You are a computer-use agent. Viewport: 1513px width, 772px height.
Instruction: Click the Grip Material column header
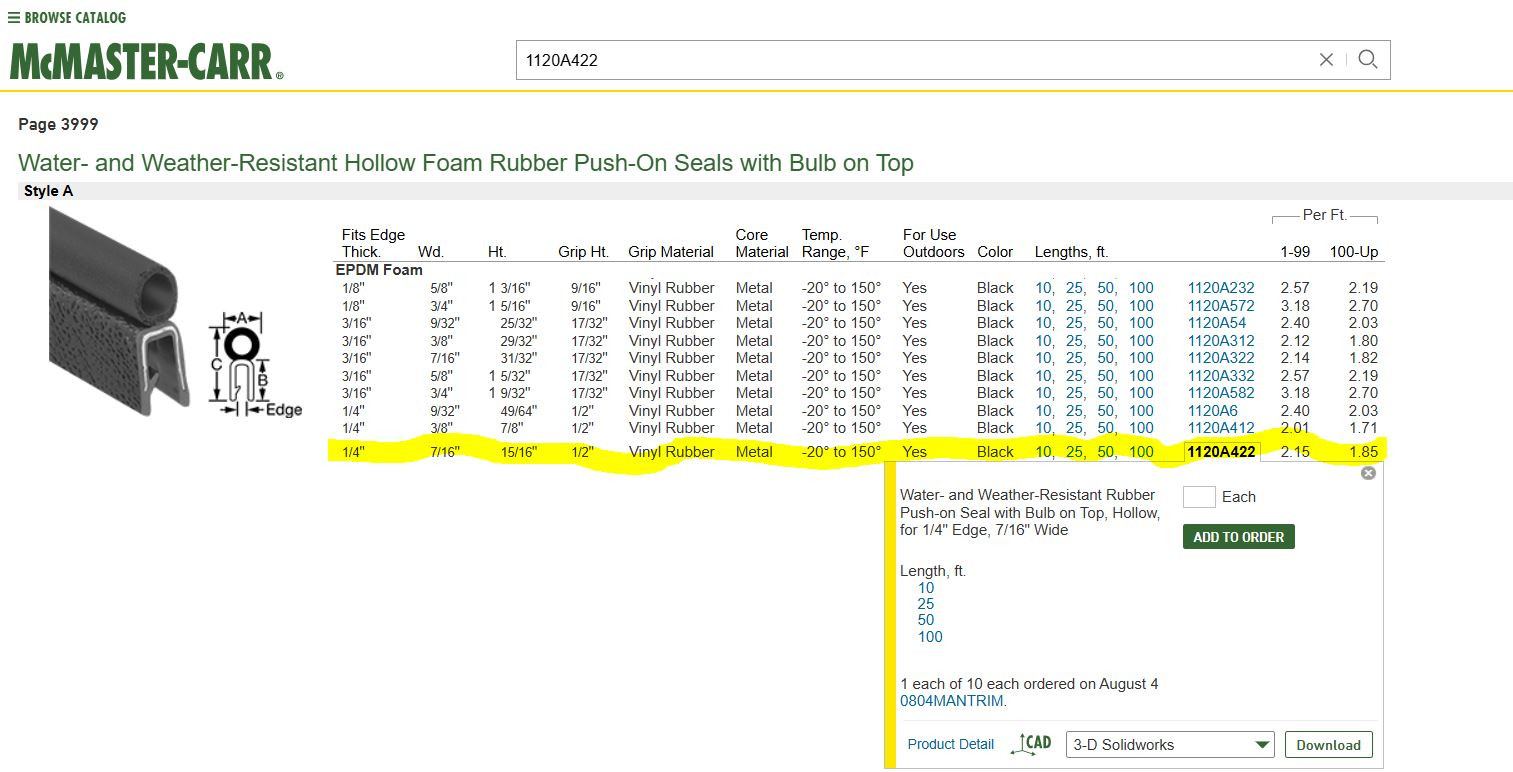[x=671, y=252]
